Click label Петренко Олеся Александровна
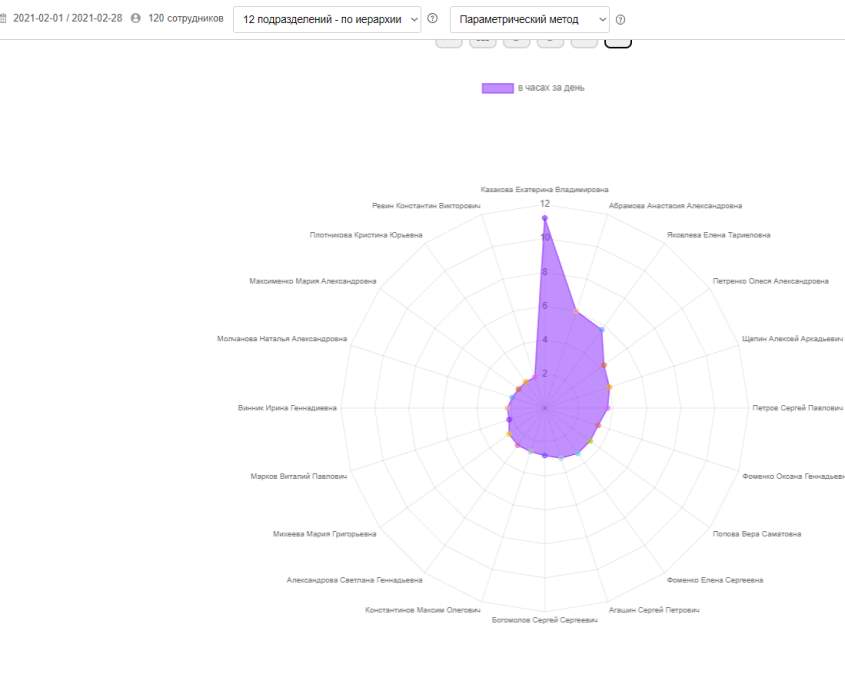This screenshot has height=684, width=845. click(771, 281)
